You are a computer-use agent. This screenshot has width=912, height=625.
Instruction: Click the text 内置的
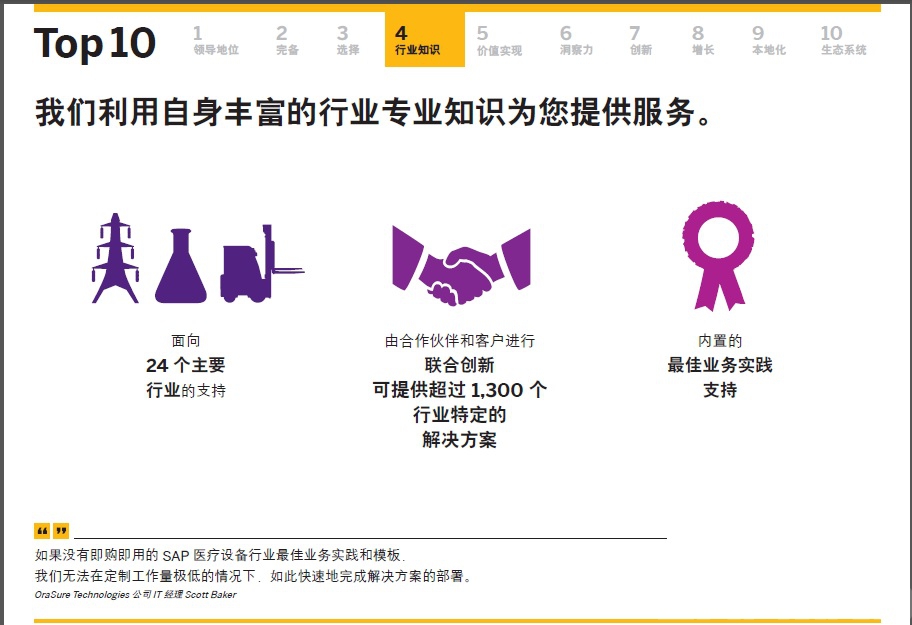[x=720, y=340]
